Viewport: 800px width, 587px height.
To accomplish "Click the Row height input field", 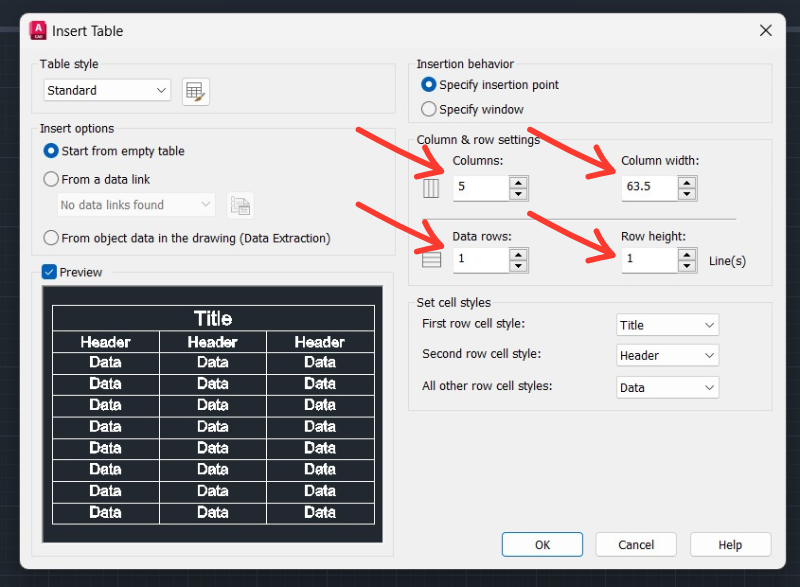I will tap(650, 260).
